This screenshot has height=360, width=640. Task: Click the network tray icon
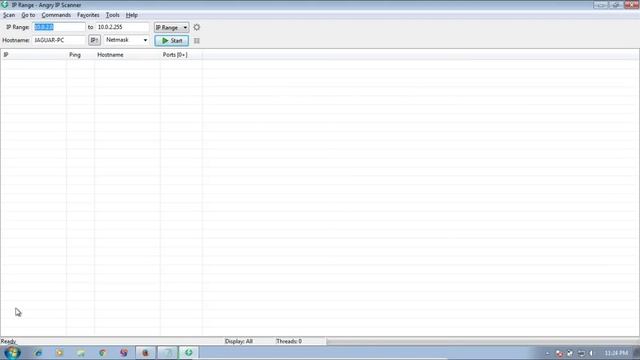point(581,353)
